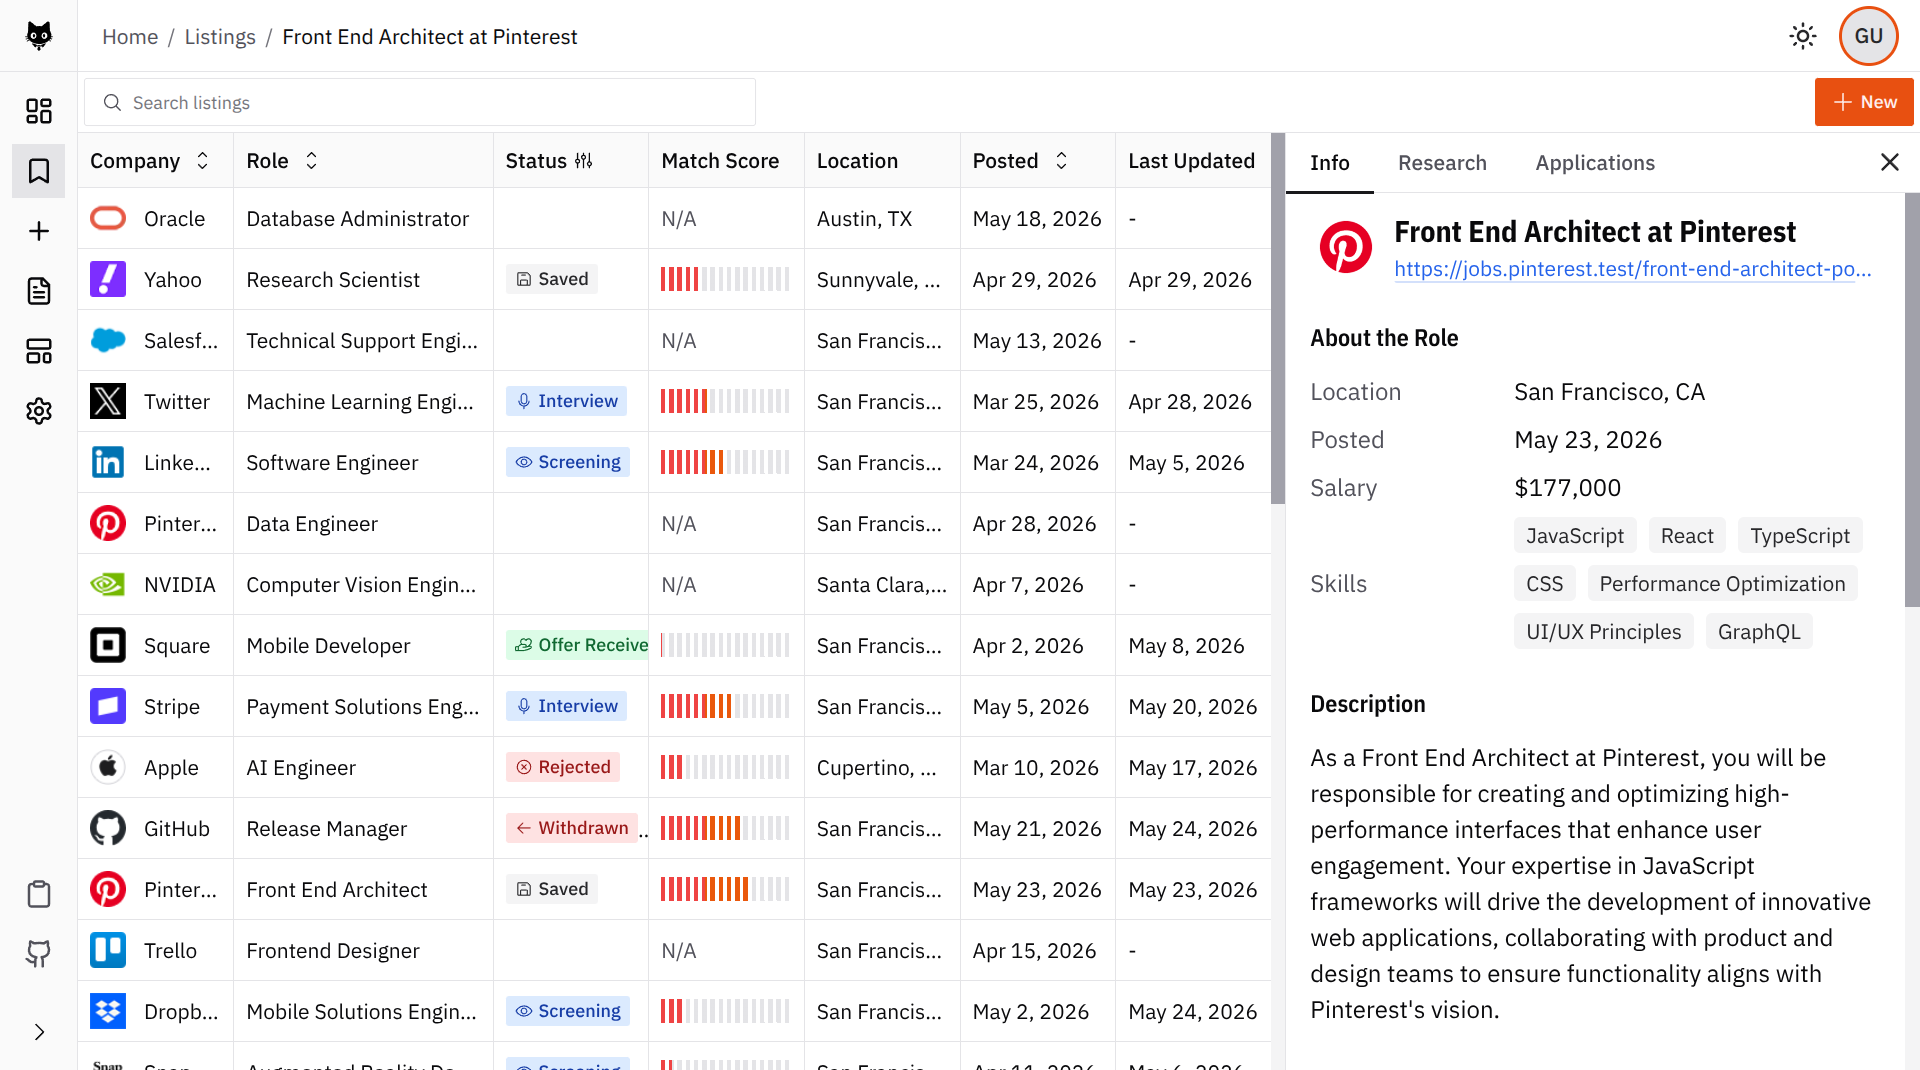Click the LinkedIn logo
The width and height of the screenshot is (1920, 1070).
pos(108,462)
